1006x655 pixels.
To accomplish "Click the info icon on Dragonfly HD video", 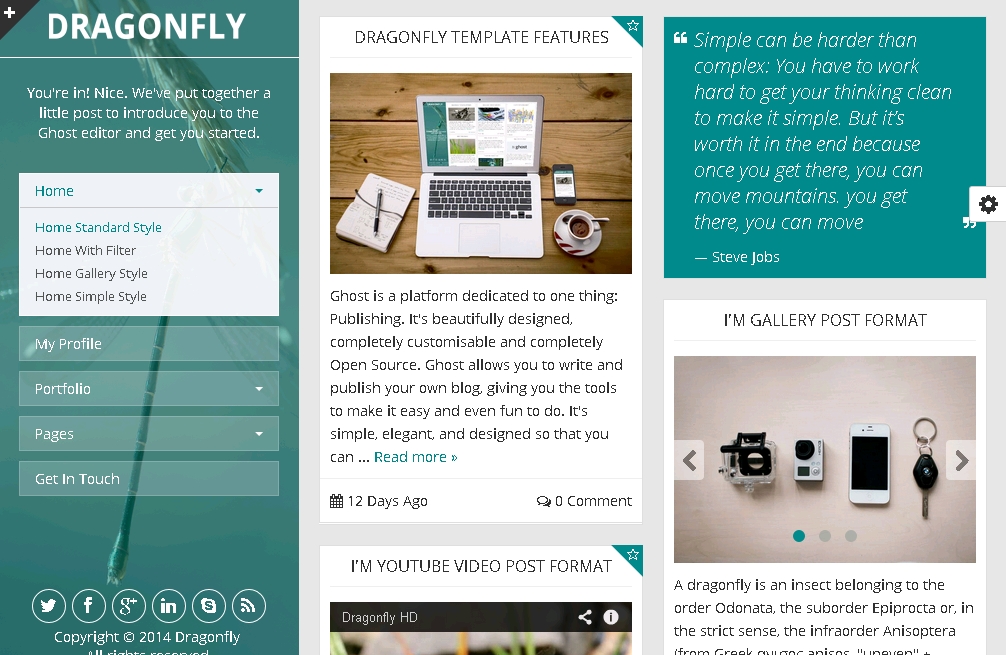I will tap(611, 617).
